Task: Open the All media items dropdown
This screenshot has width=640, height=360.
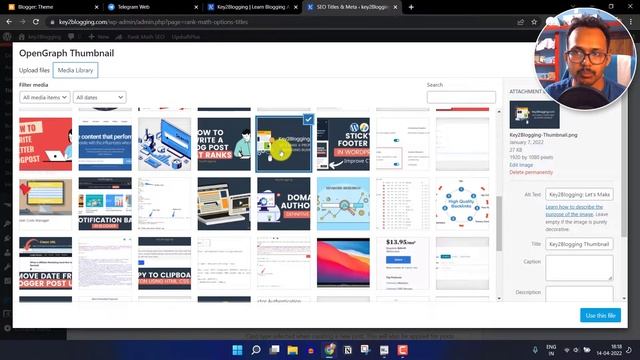Action: (x=45, y=98)
